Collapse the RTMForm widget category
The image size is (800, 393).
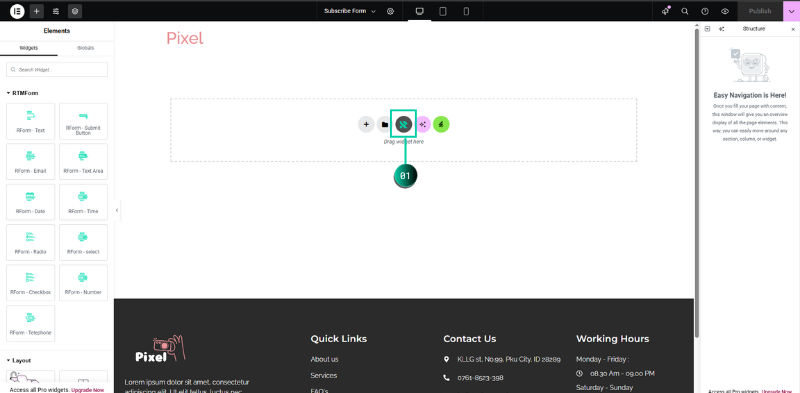click(22, 93)
